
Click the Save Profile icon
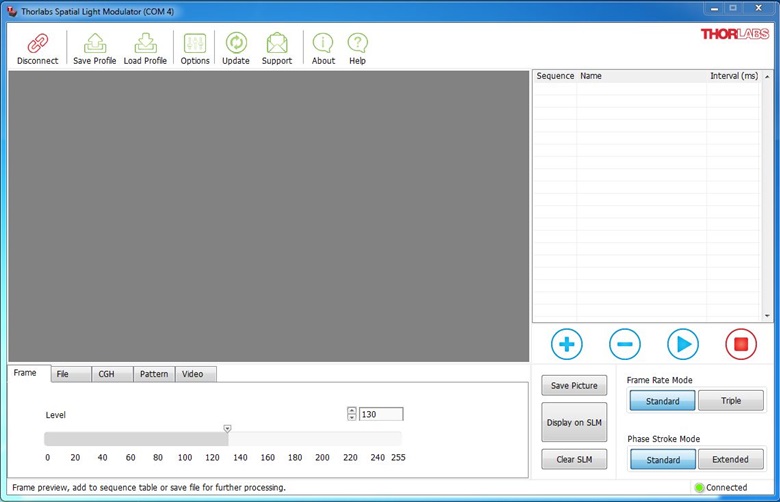click(94, 46)
